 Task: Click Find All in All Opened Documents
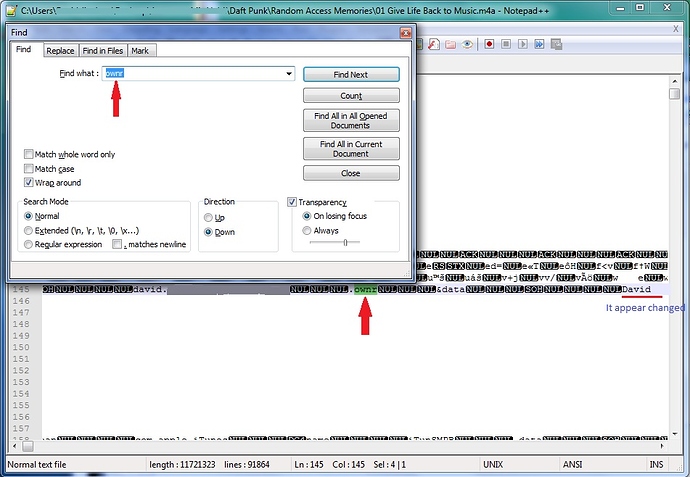[351, 121]
